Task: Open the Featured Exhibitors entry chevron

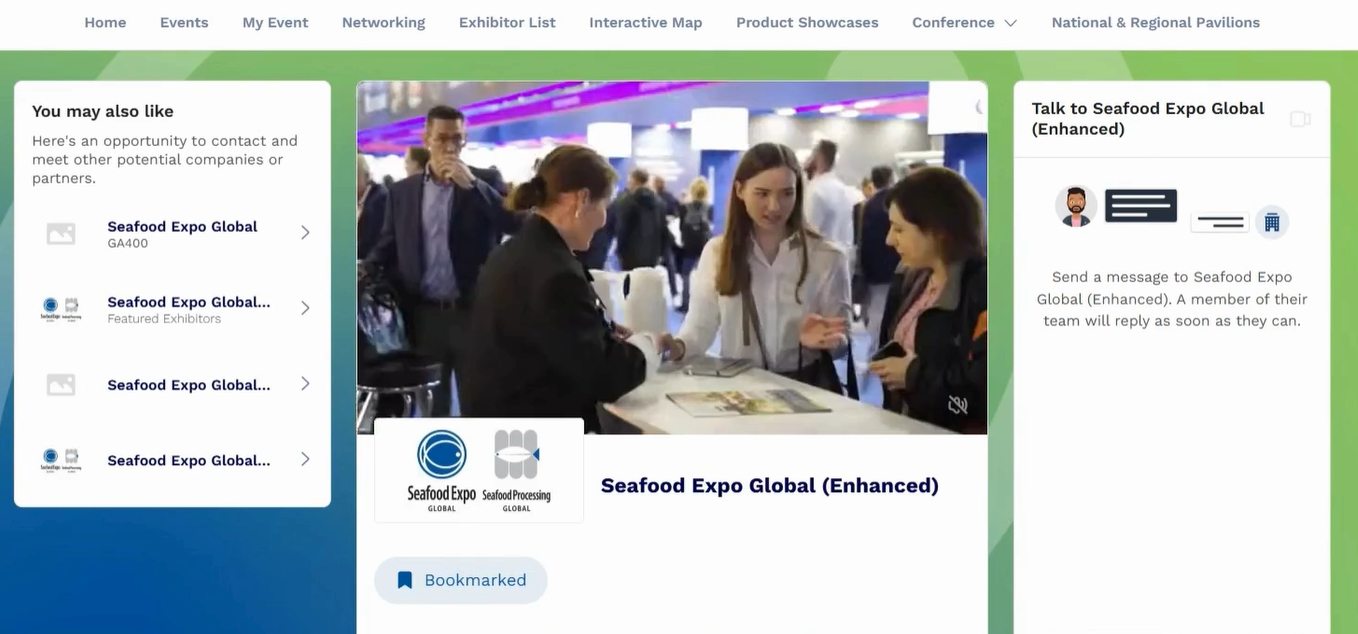Action: point(305,308)
